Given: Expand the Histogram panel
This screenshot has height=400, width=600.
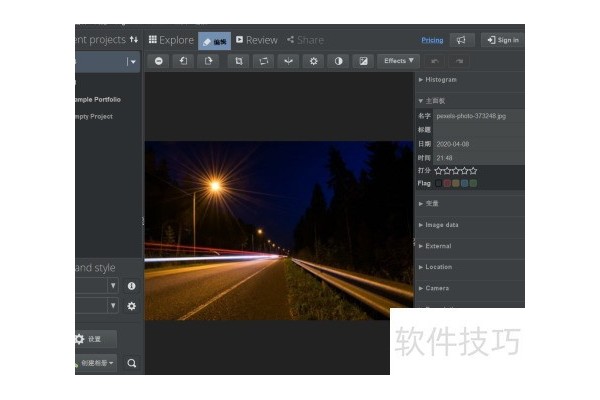Looking at the screenshot, I should pos(439,80).
